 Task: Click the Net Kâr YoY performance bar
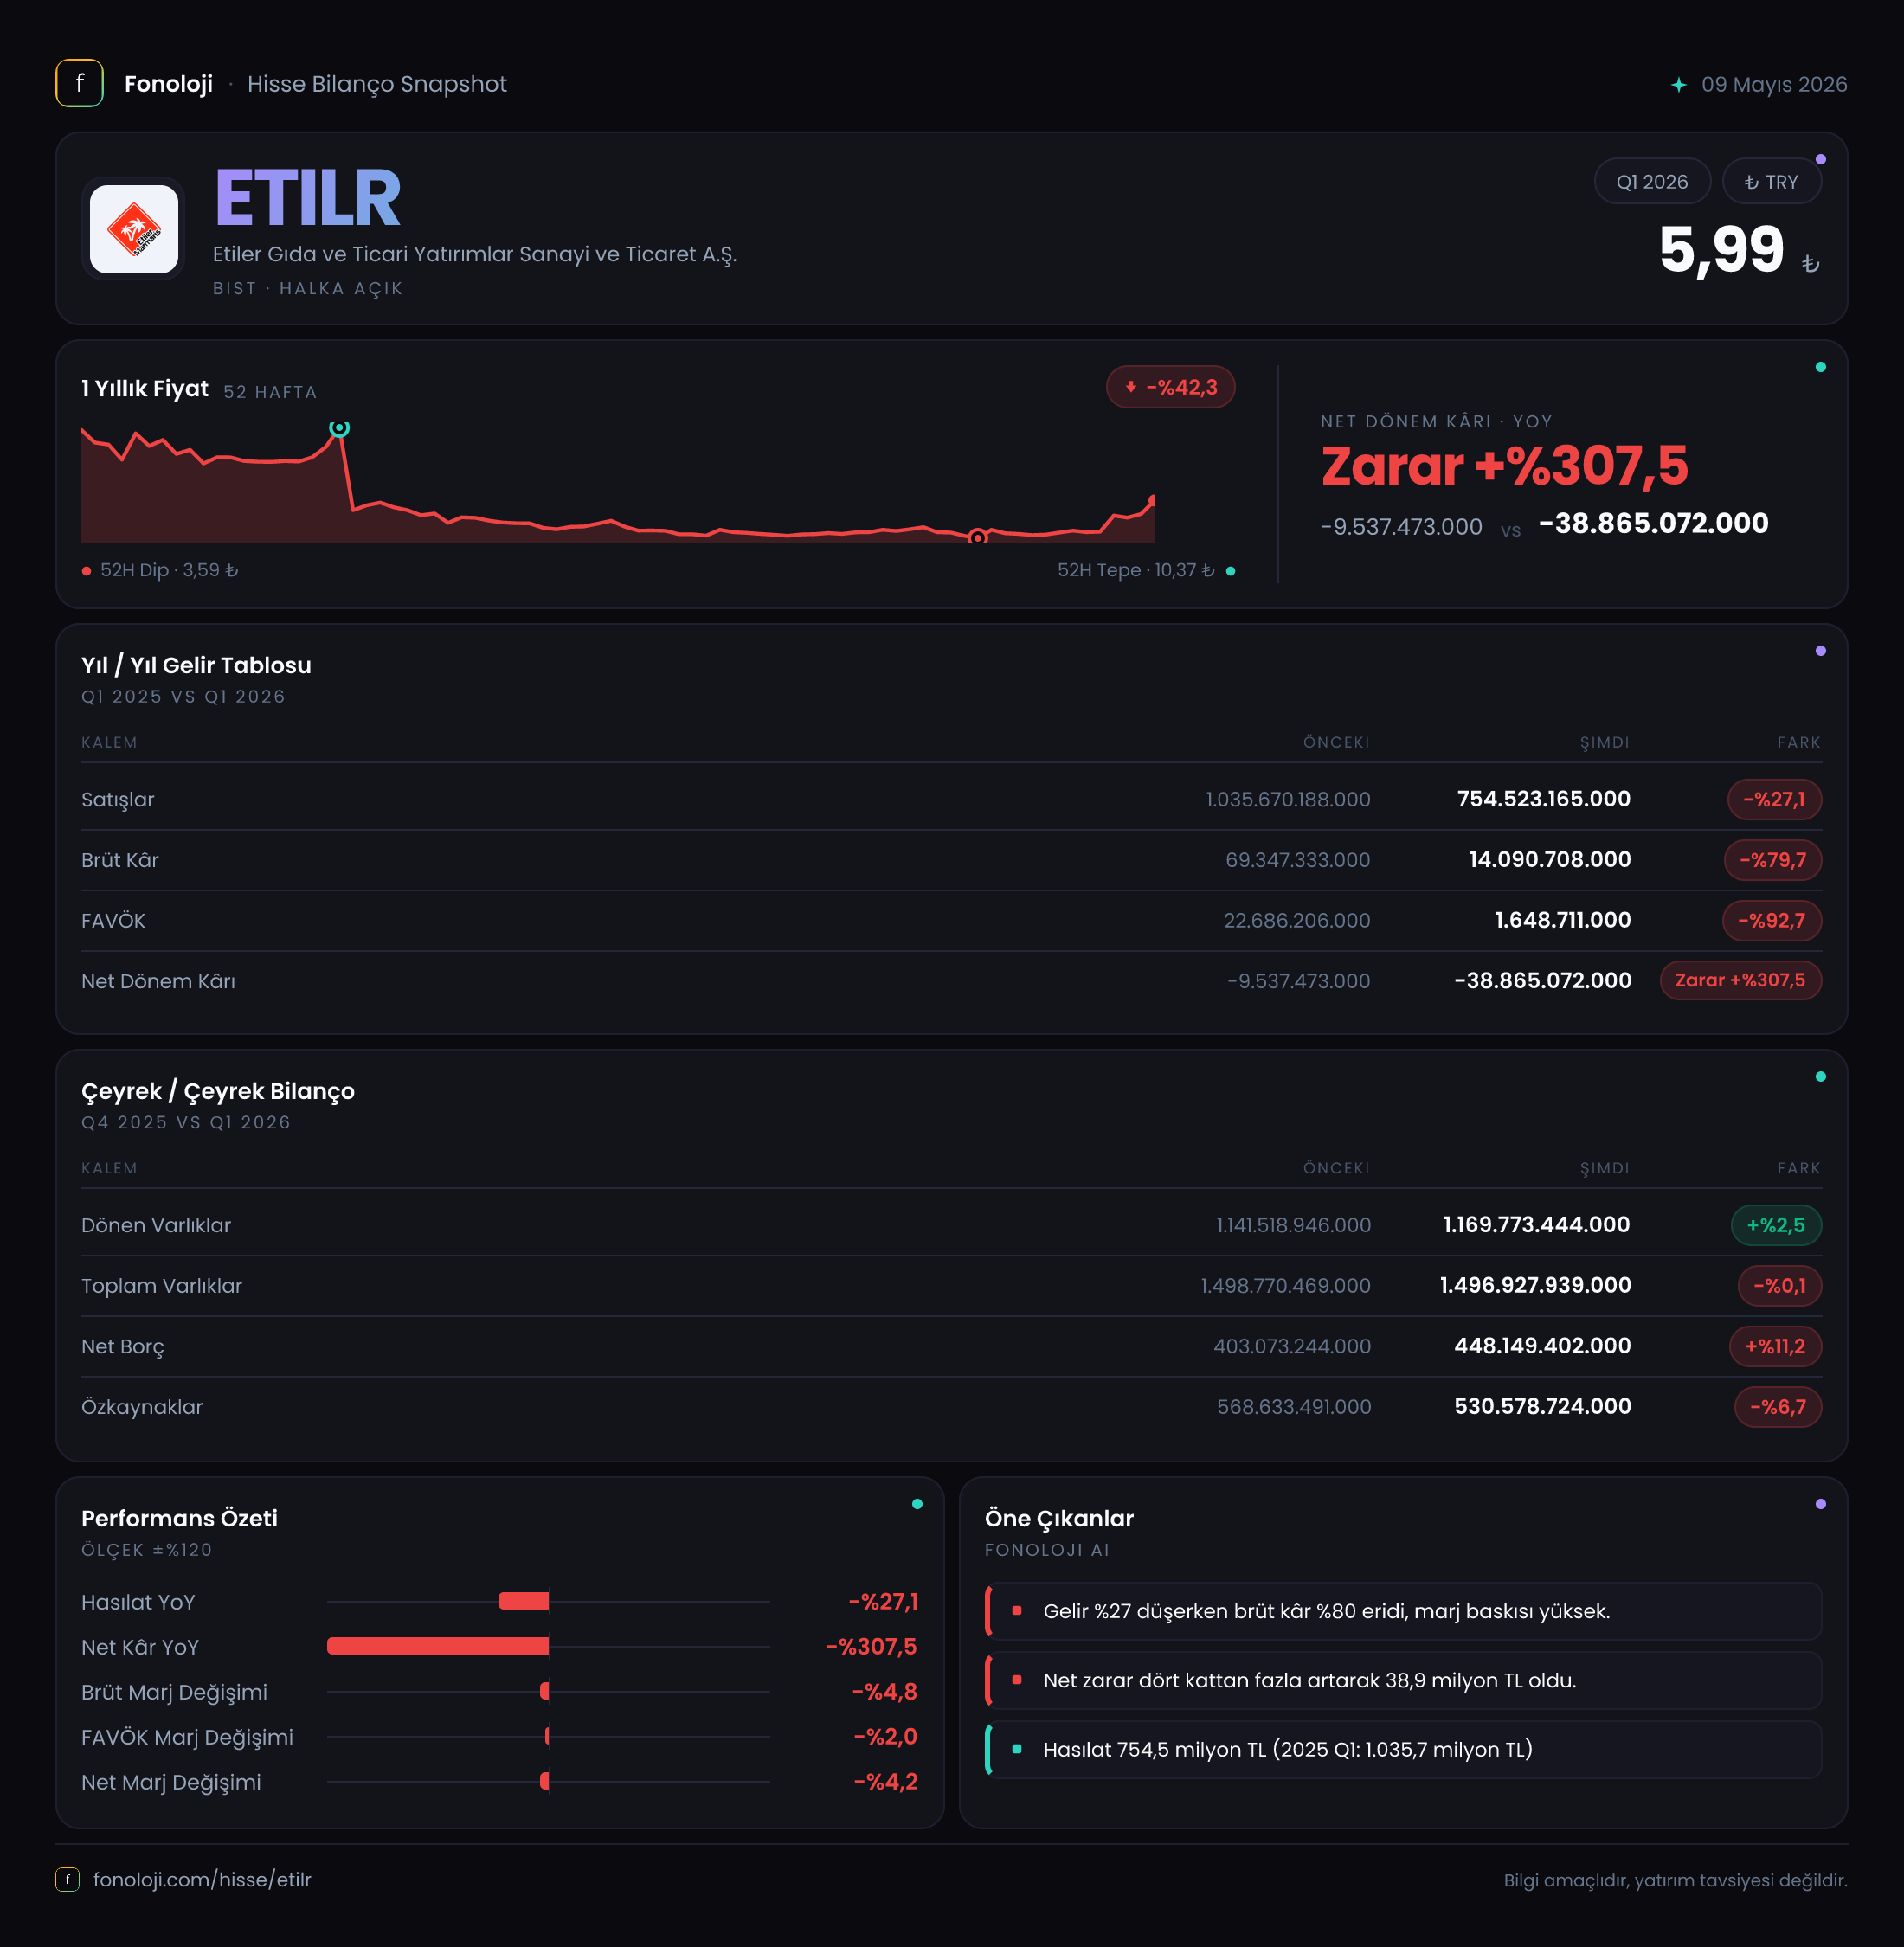pos(438,1646)
